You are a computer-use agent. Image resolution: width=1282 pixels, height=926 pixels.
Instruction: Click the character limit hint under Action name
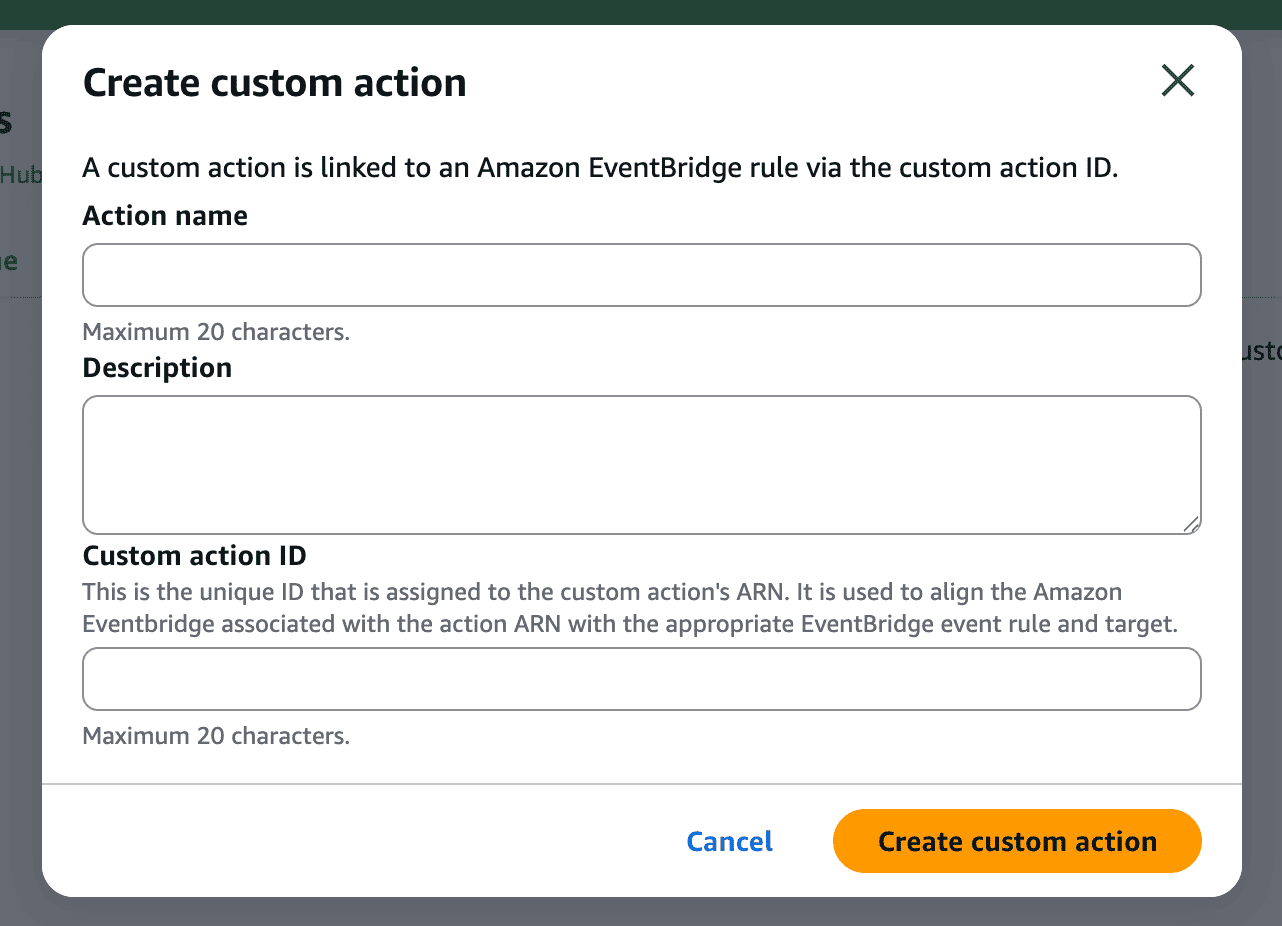pos(216,332)
